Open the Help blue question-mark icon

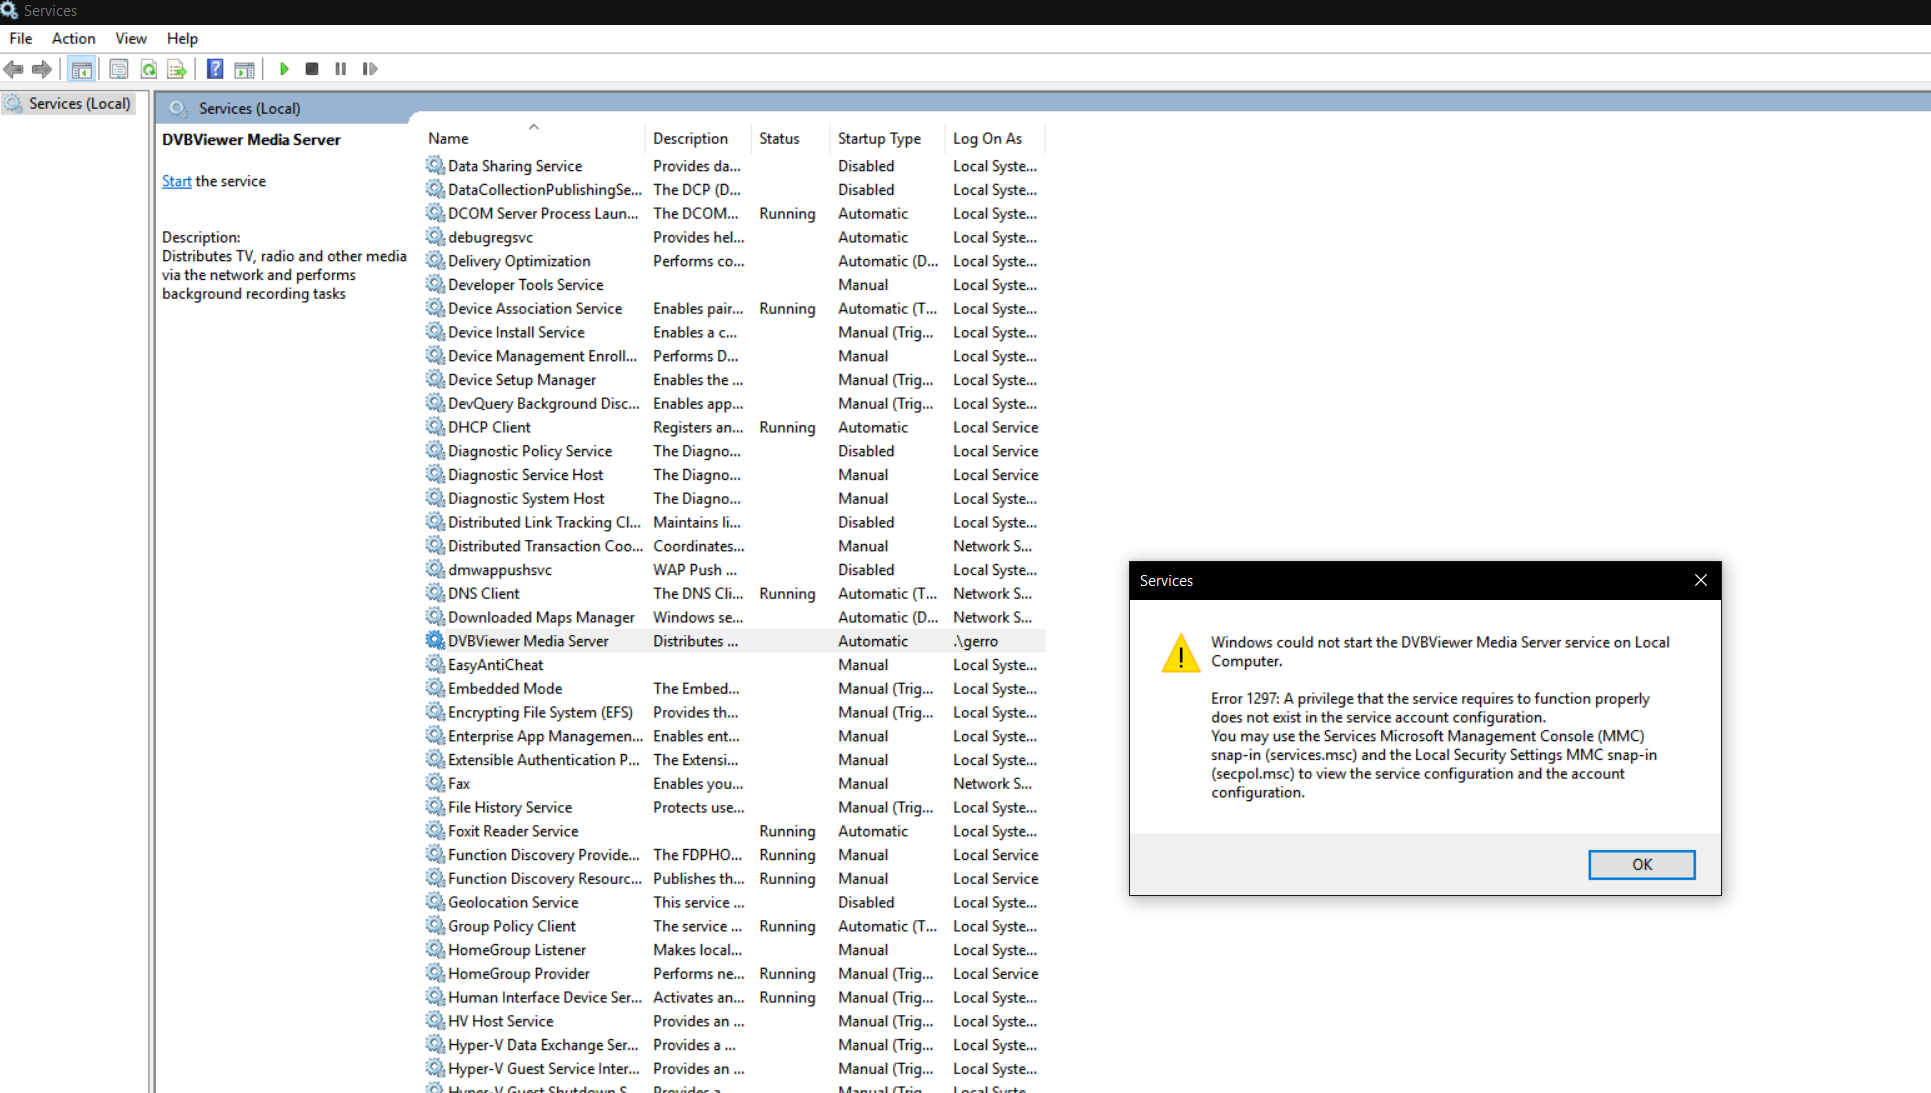click(x=215, y=69)
